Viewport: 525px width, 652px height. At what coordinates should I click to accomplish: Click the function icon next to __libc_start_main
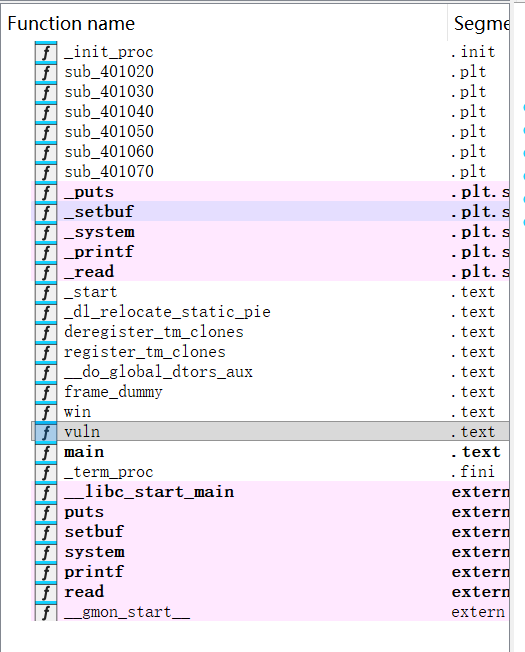(x=46, y=491)
